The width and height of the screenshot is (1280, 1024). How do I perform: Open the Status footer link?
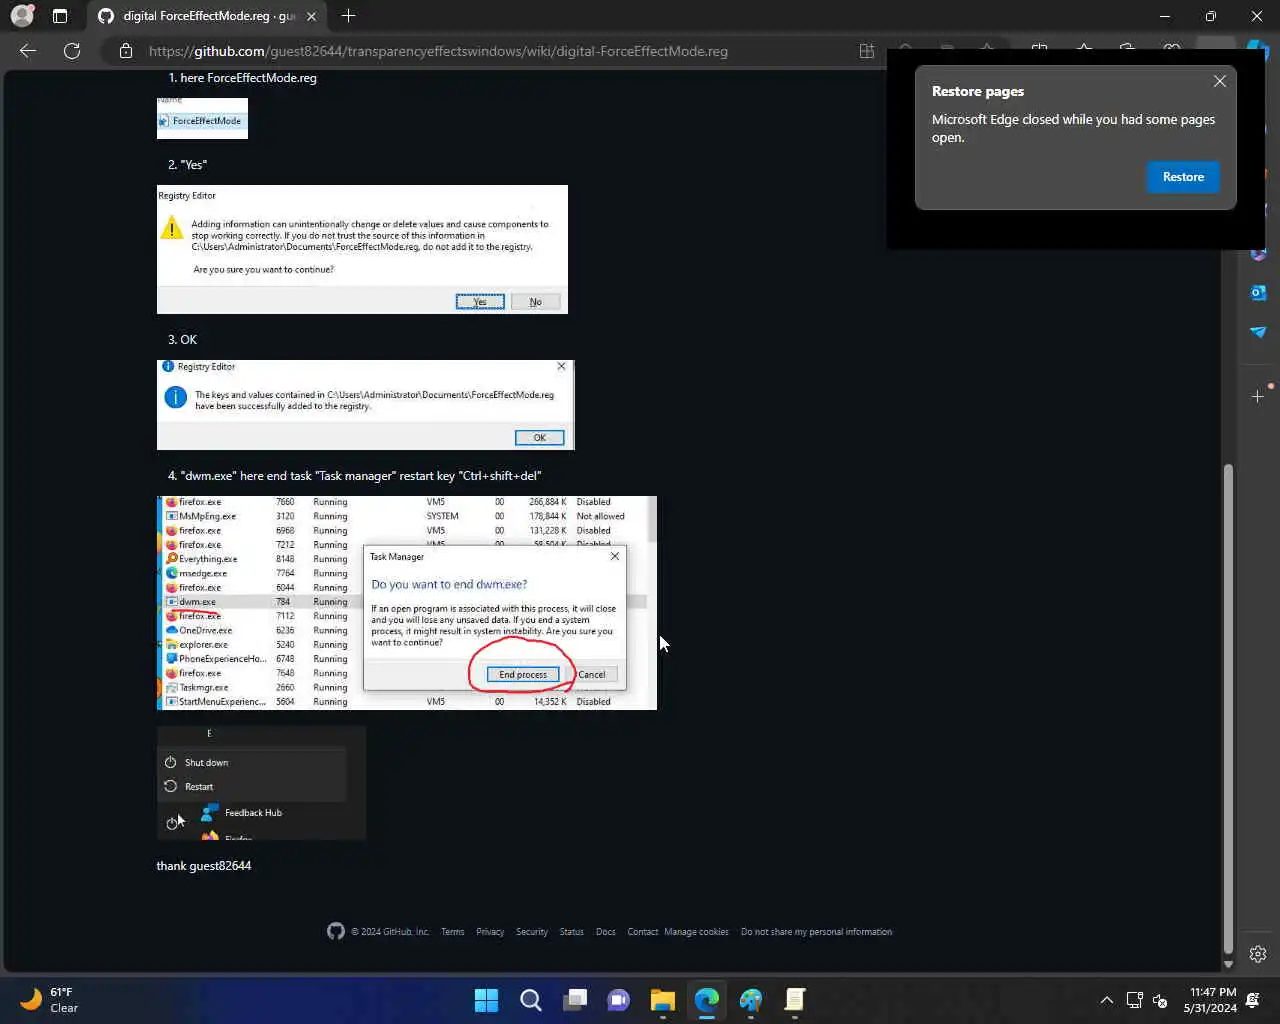pyautogui.click(x=572, y=932)
